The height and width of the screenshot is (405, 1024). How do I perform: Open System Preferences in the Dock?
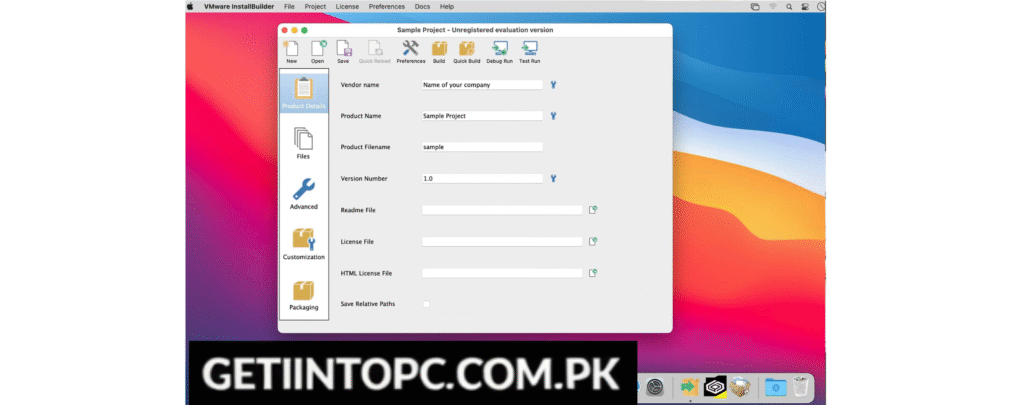[655, 387]
